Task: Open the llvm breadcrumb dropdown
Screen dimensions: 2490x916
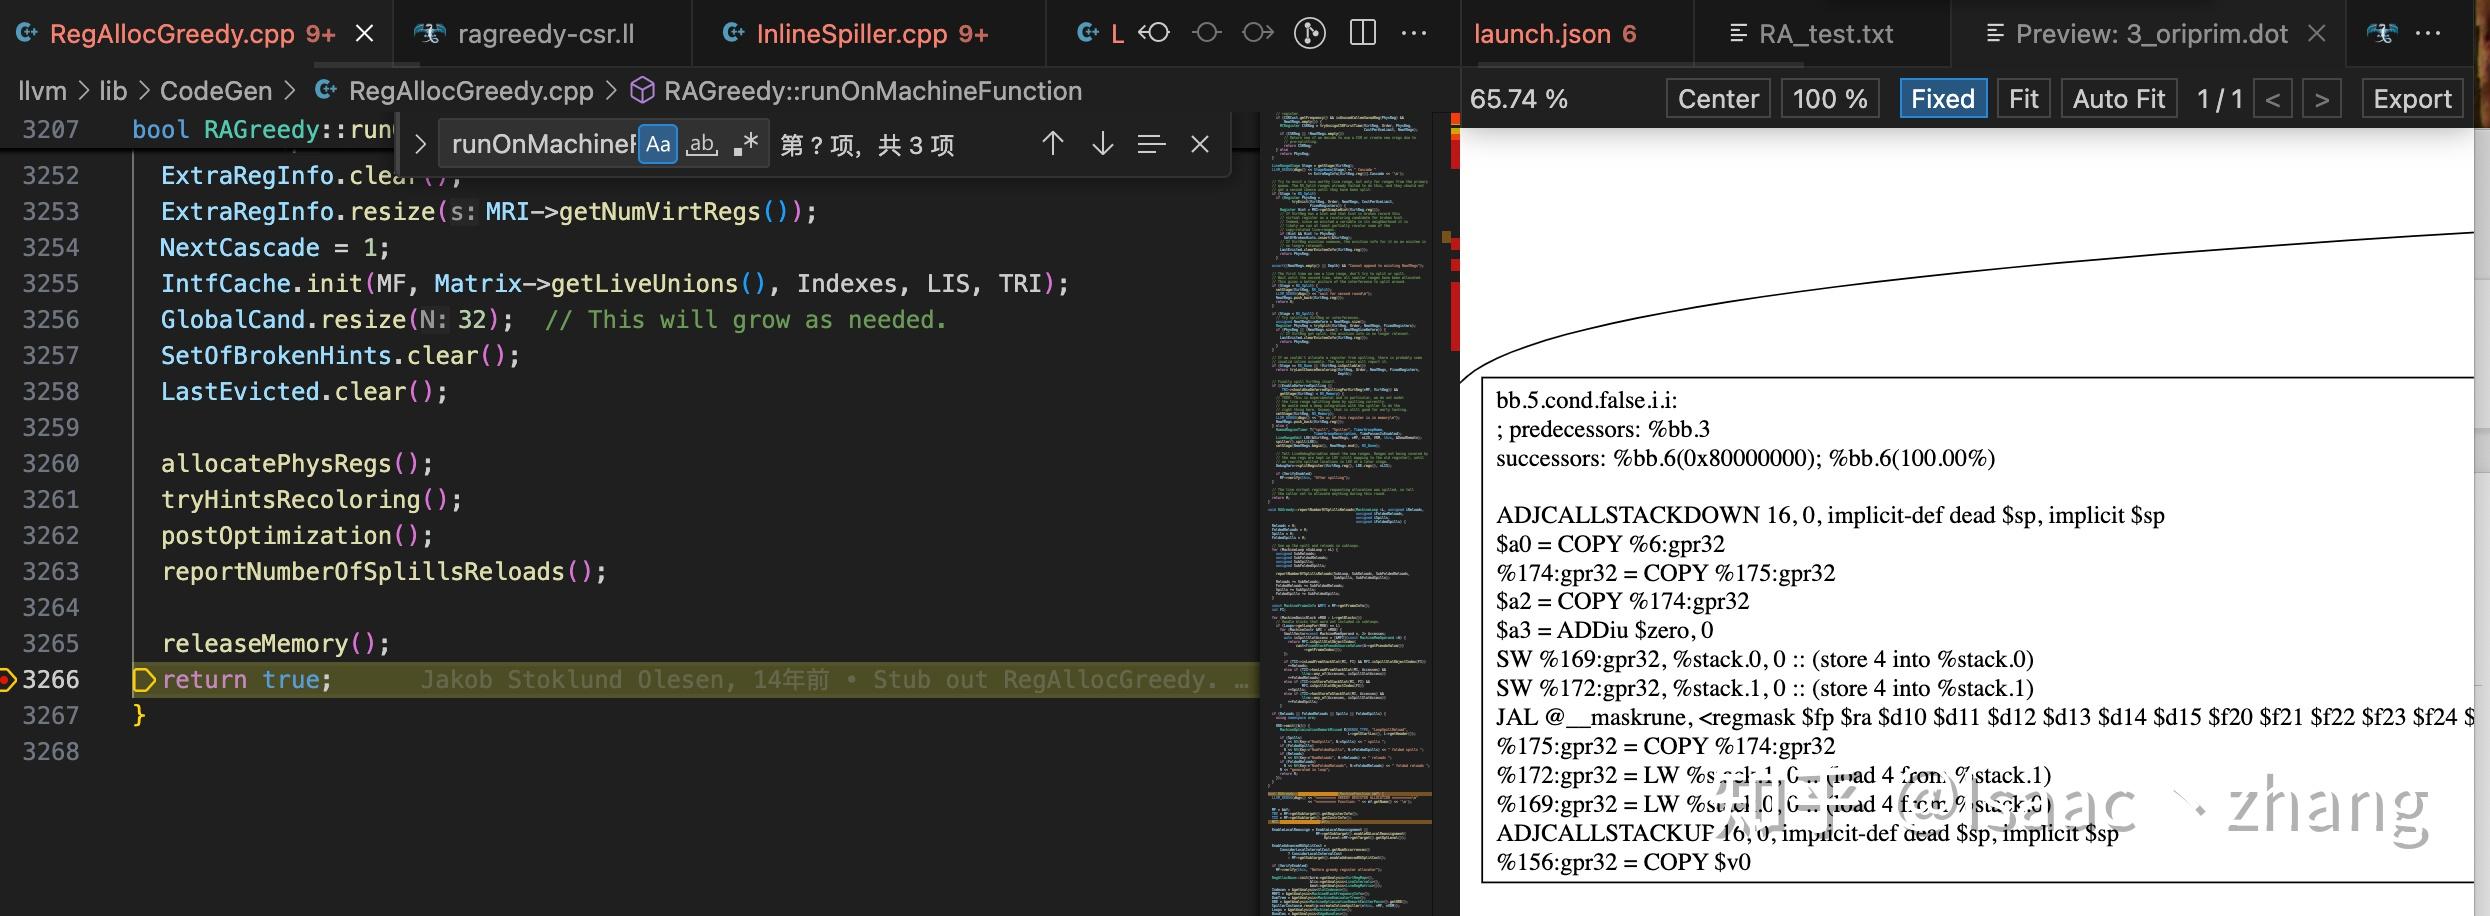Action: pyautogui.click(x=40, y=90)
